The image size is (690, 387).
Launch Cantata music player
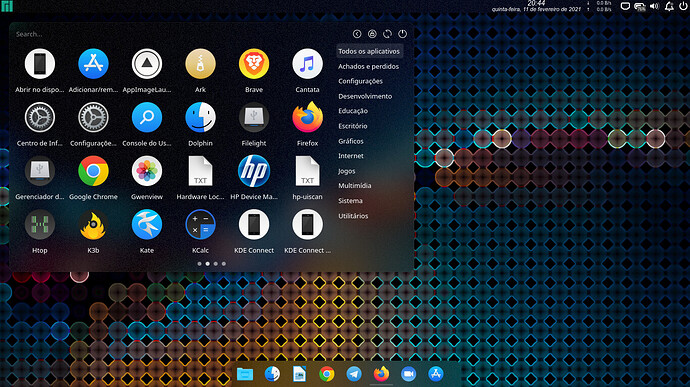(x=307, y=64)
